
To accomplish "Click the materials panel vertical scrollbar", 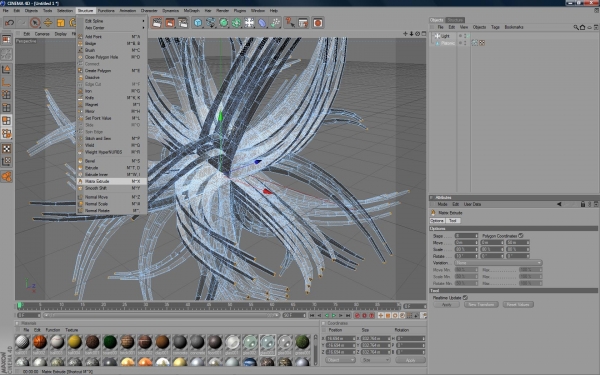I will pos(315,350).
